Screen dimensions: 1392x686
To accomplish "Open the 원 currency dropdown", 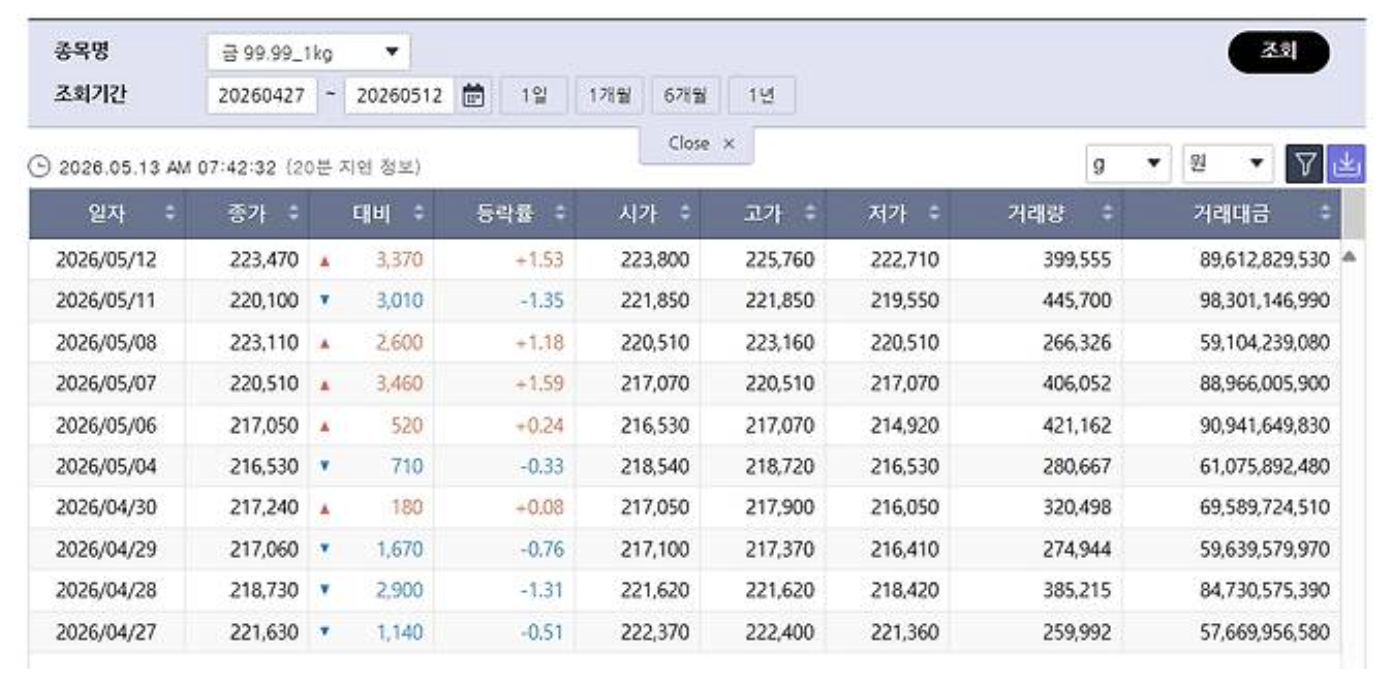I will click(1227, 163).
